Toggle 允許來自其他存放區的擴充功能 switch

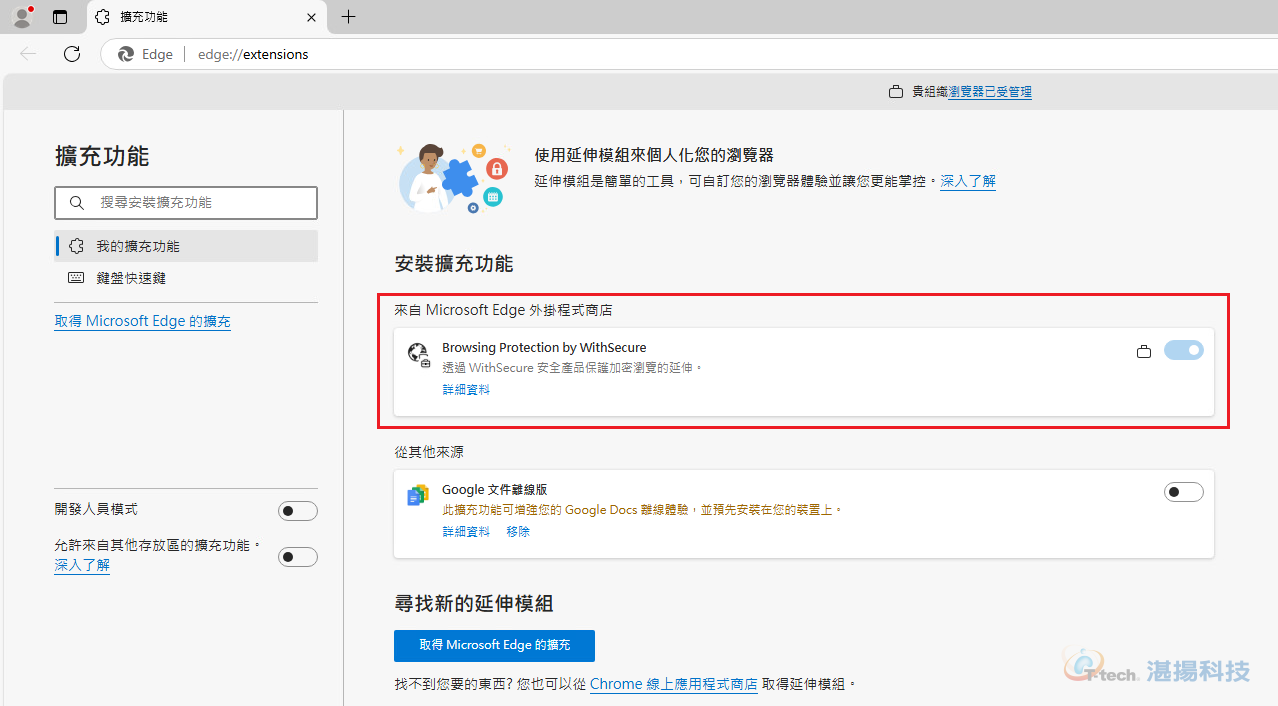coord(298,557)
